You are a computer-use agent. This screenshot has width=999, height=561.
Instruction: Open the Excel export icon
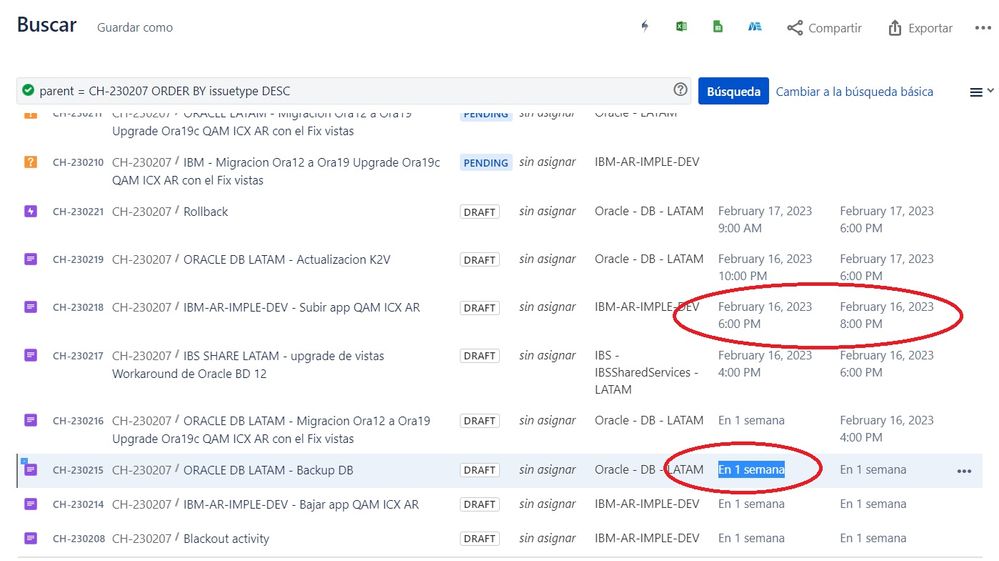pos(681,27)
